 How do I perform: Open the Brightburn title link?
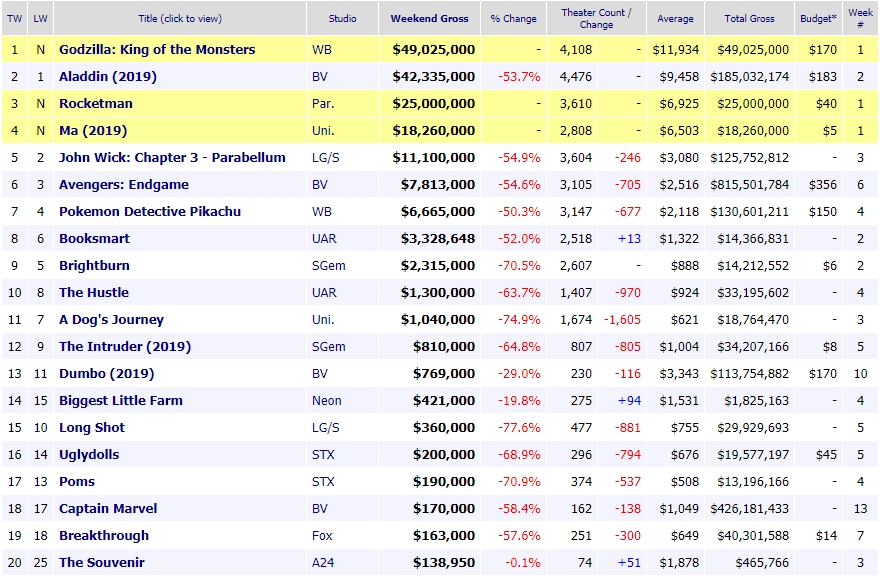(94, 265)
